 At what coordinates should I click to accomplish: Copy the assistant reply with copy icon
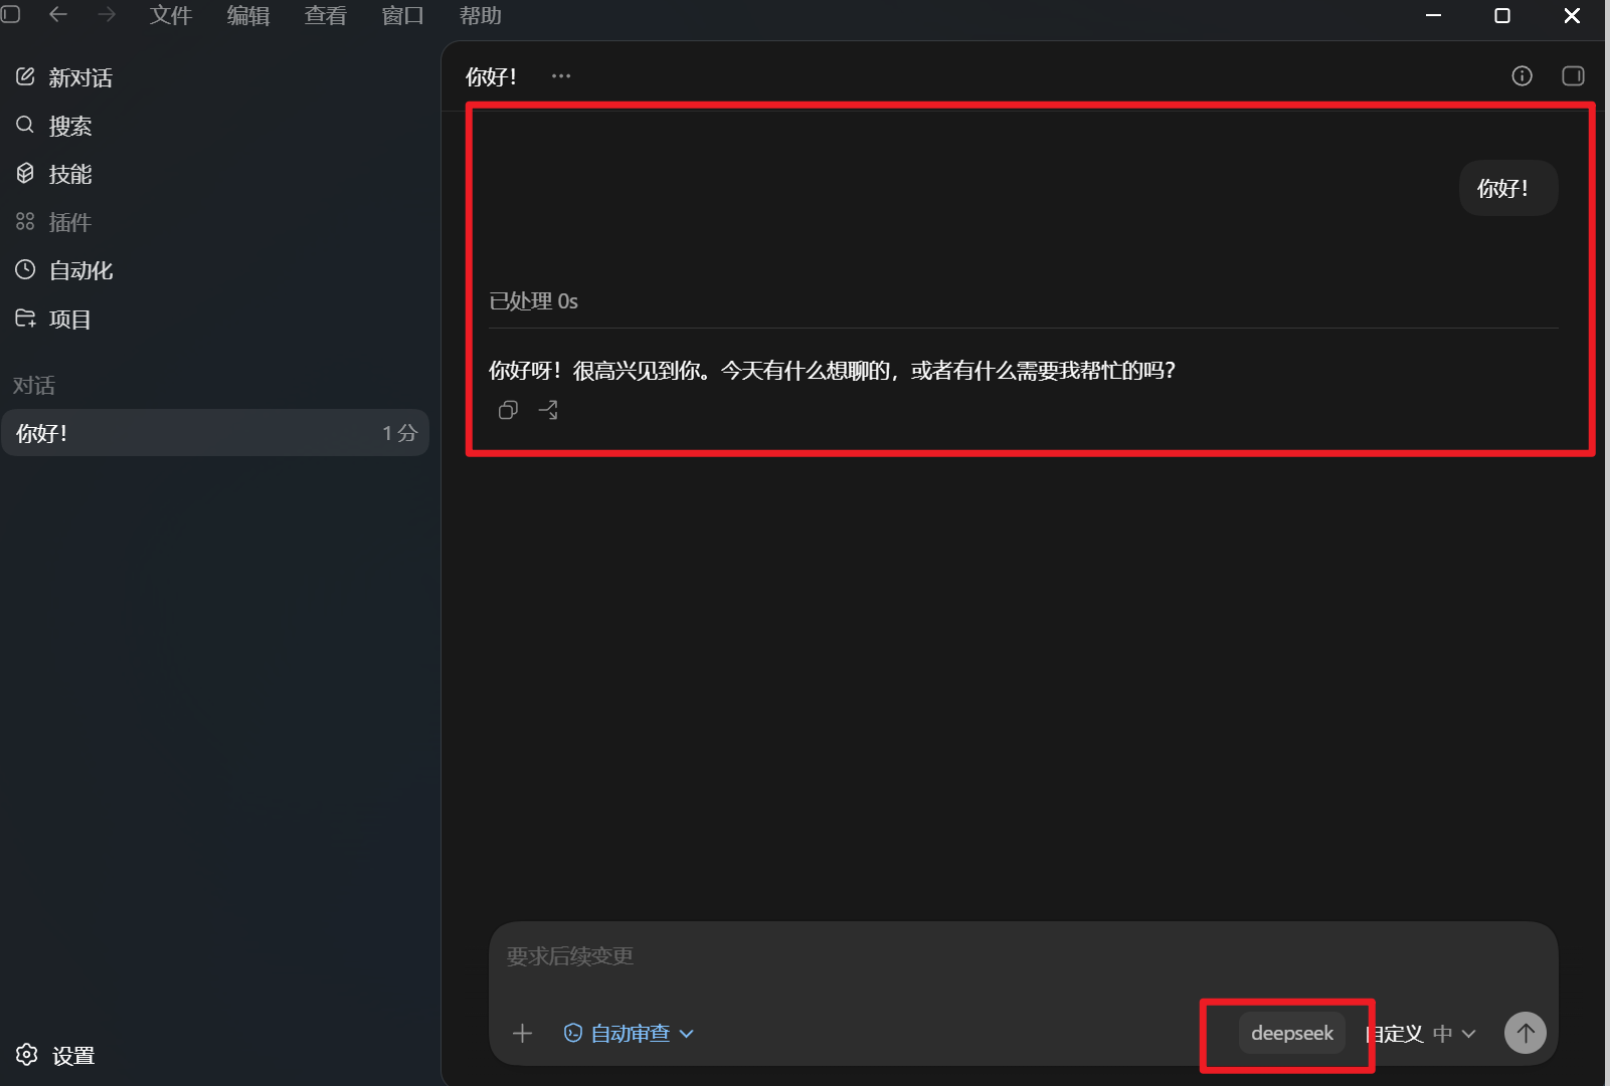coord(508,410)
